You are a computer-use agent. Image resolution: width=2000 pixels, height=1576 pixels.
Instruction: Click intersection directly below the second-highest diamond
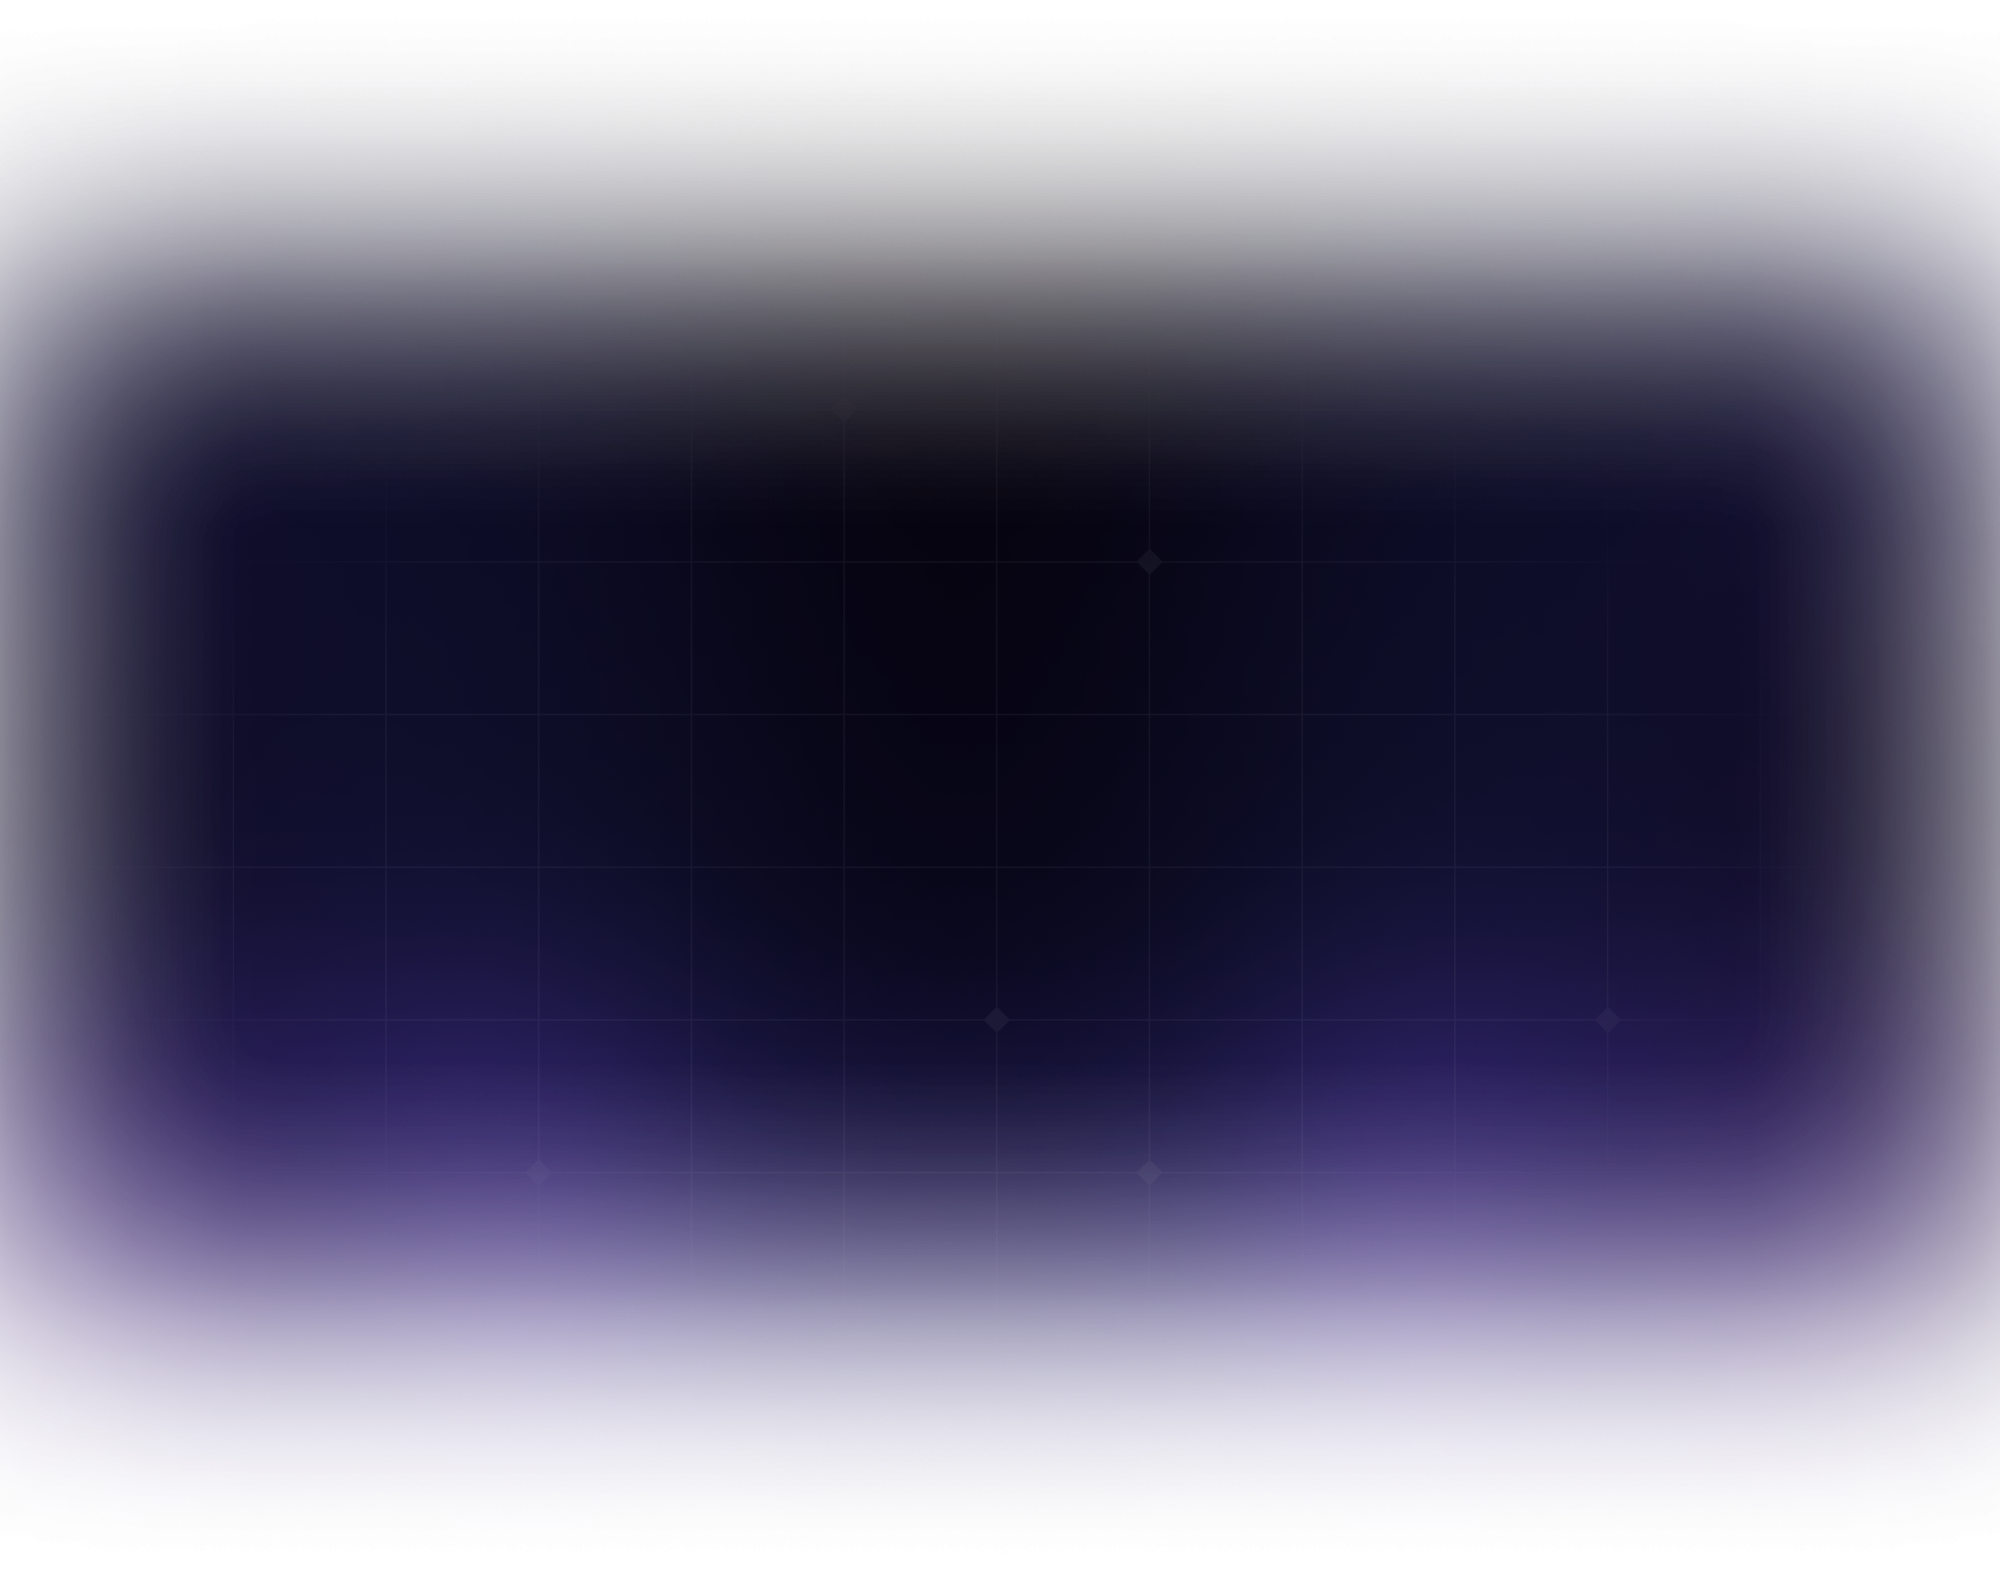(1149, 714)
